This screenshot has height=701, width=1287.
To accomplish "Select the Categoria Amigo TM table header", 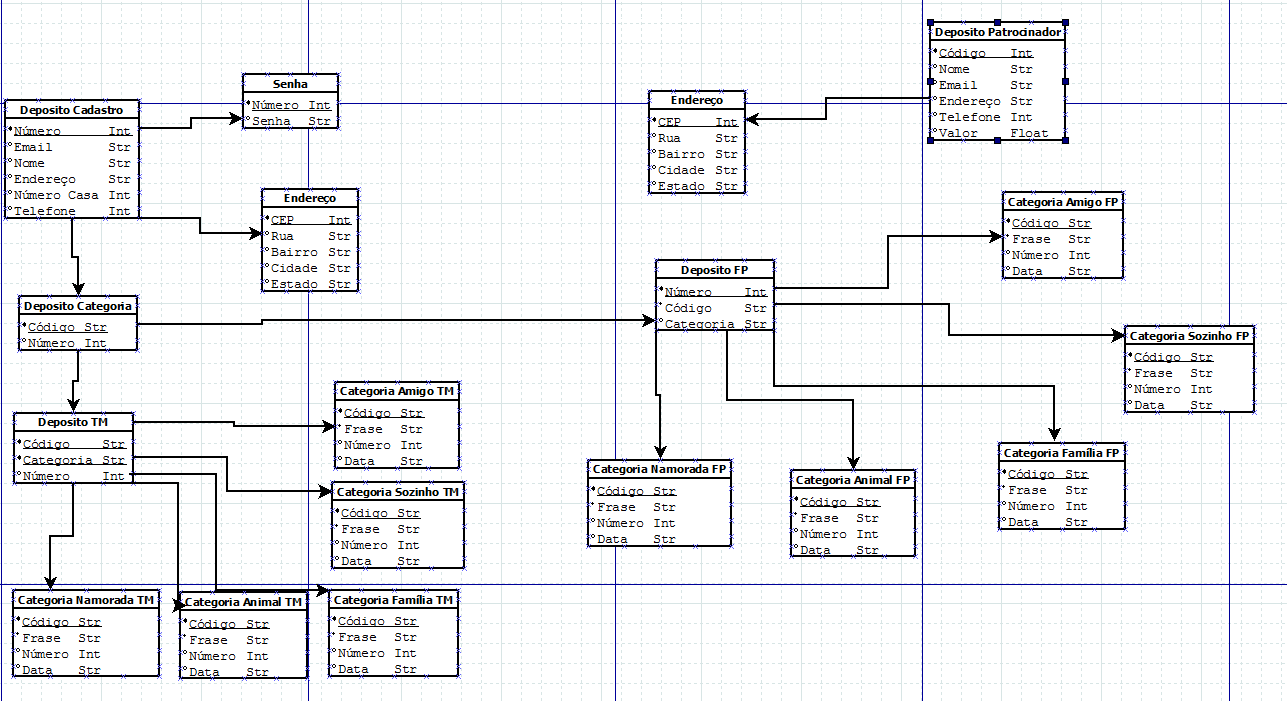I will click(397, 391).
